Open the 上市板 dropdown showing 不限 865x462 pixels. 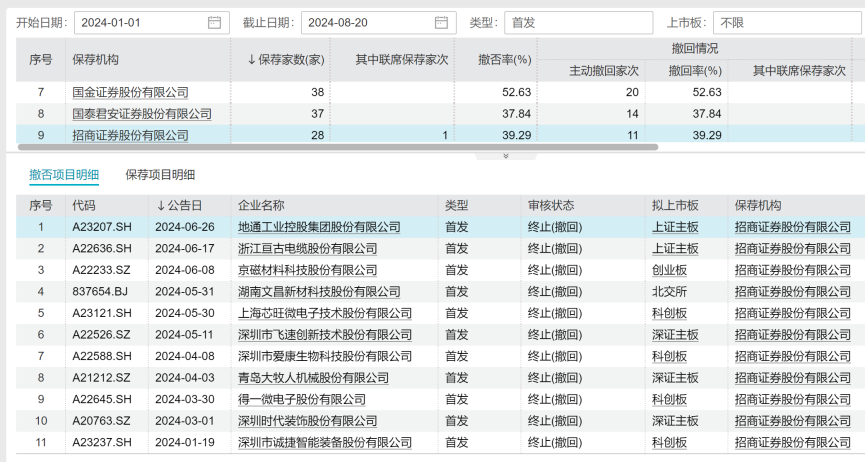pos(788,23)
